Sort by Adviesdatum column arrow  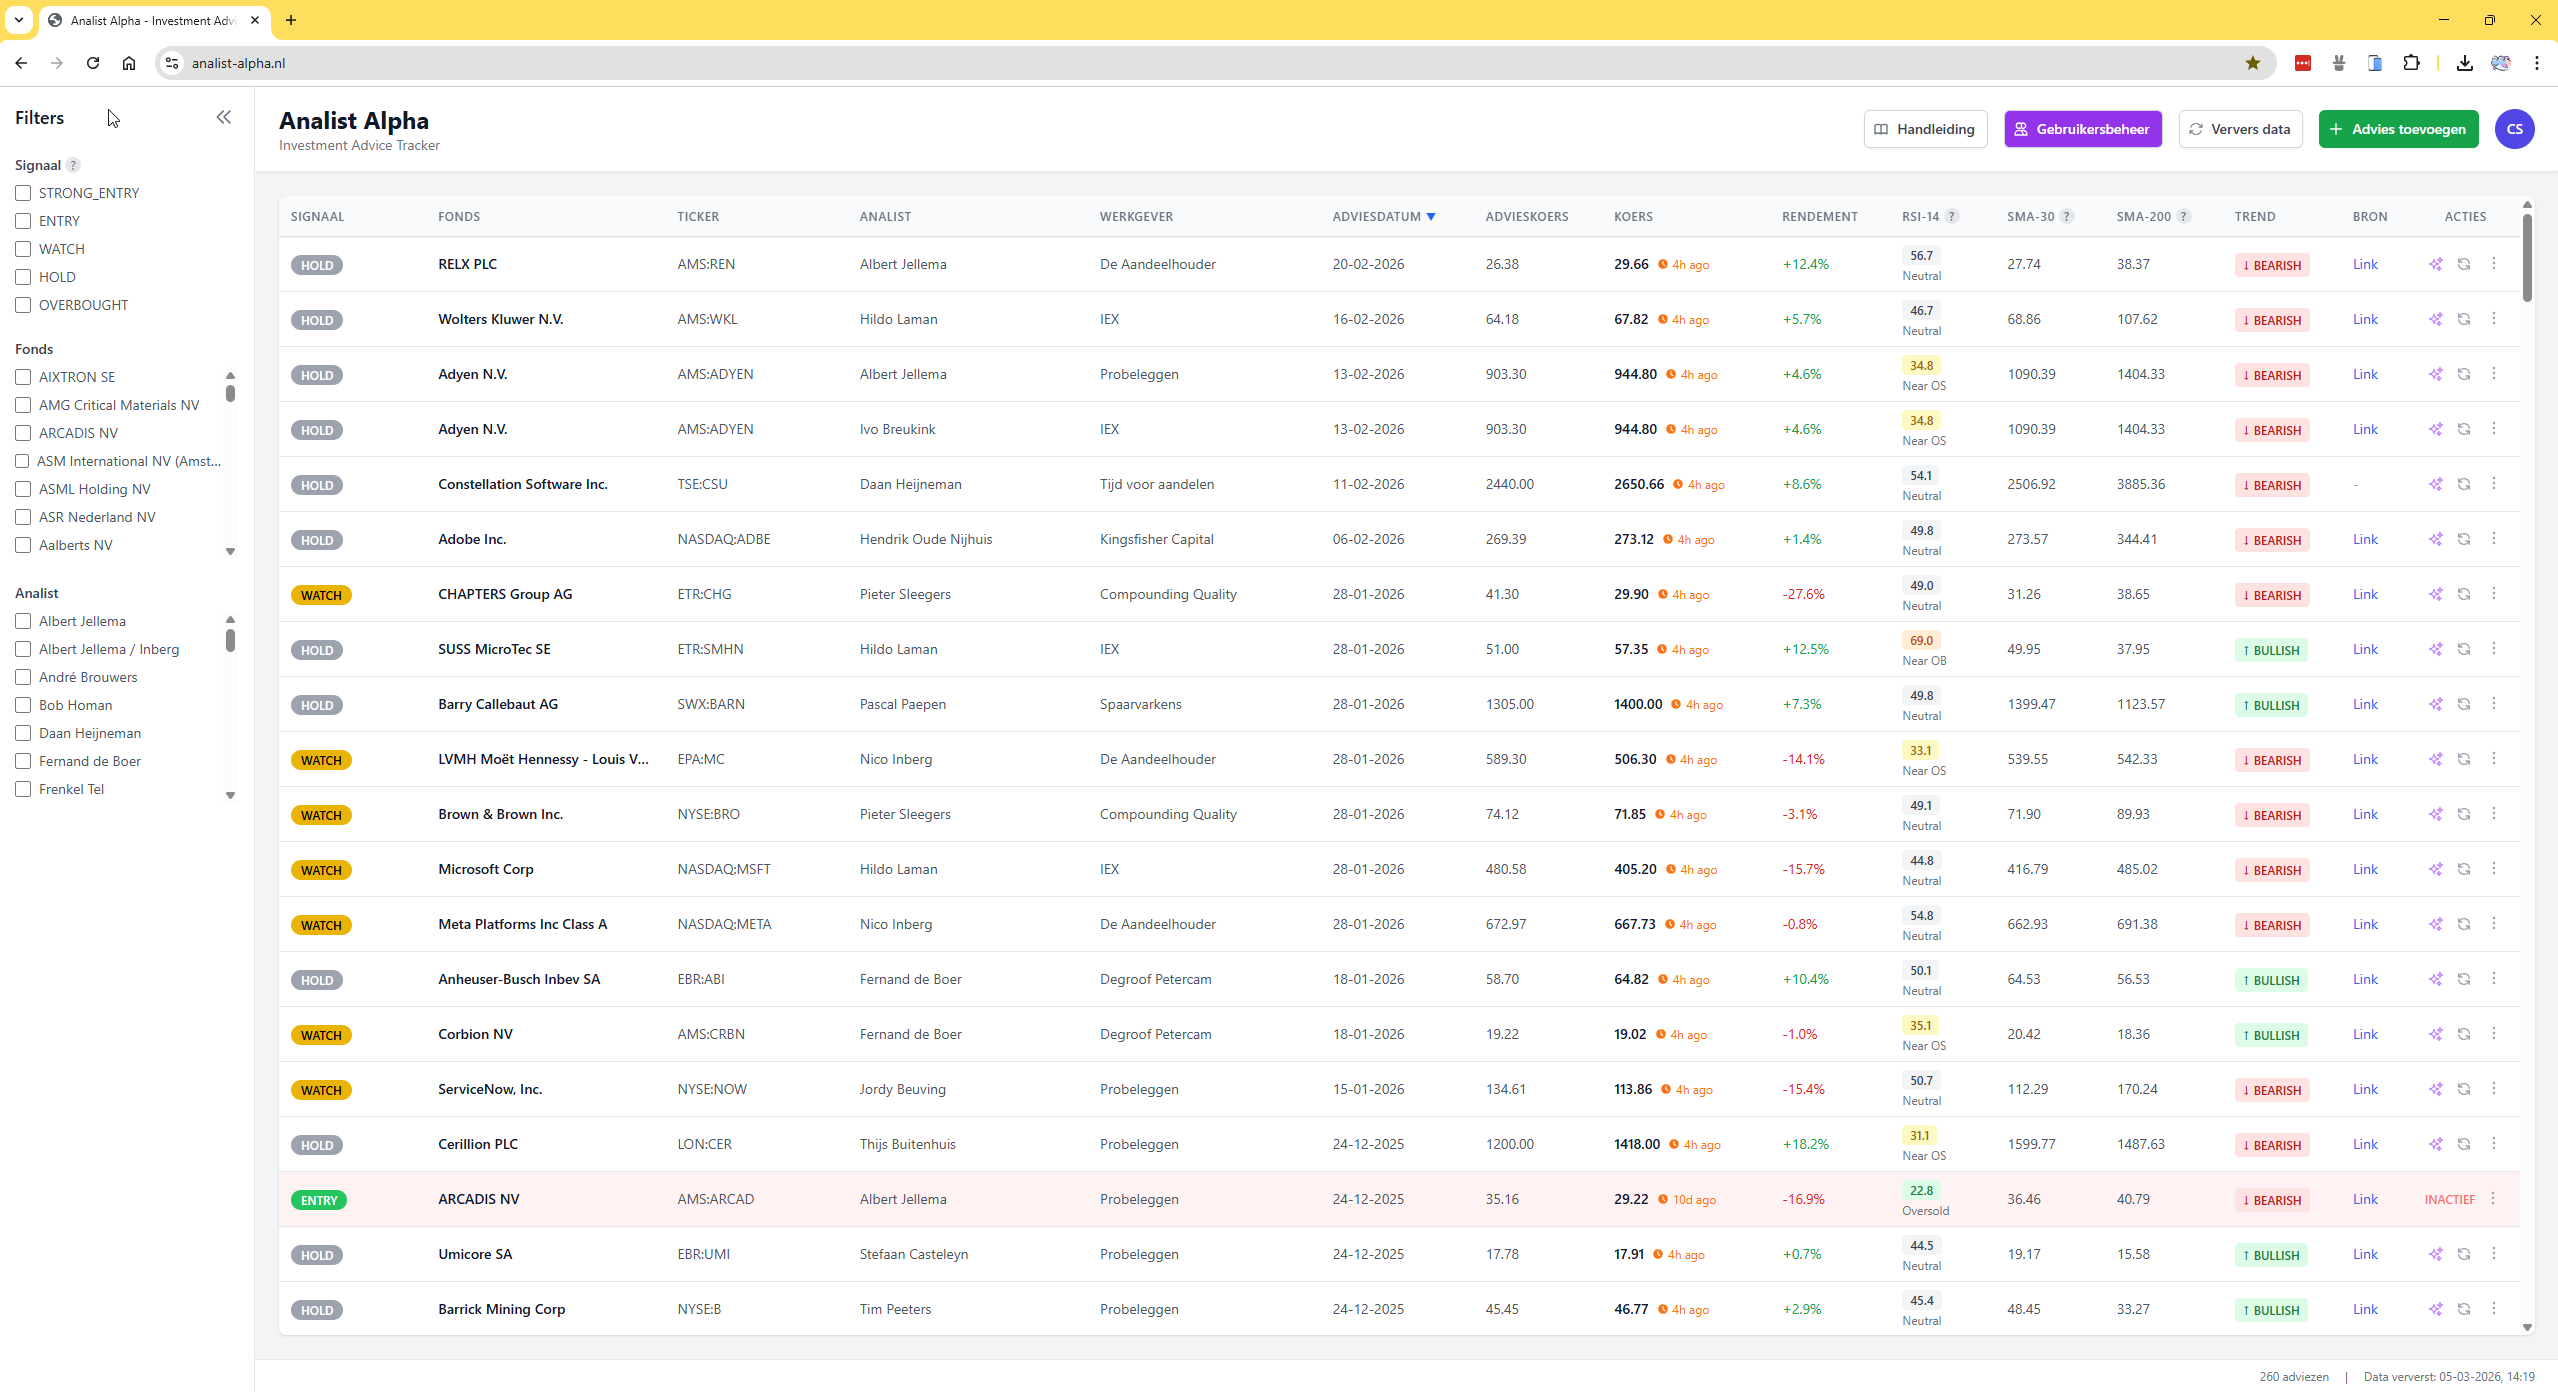[x=1431, y=216]
